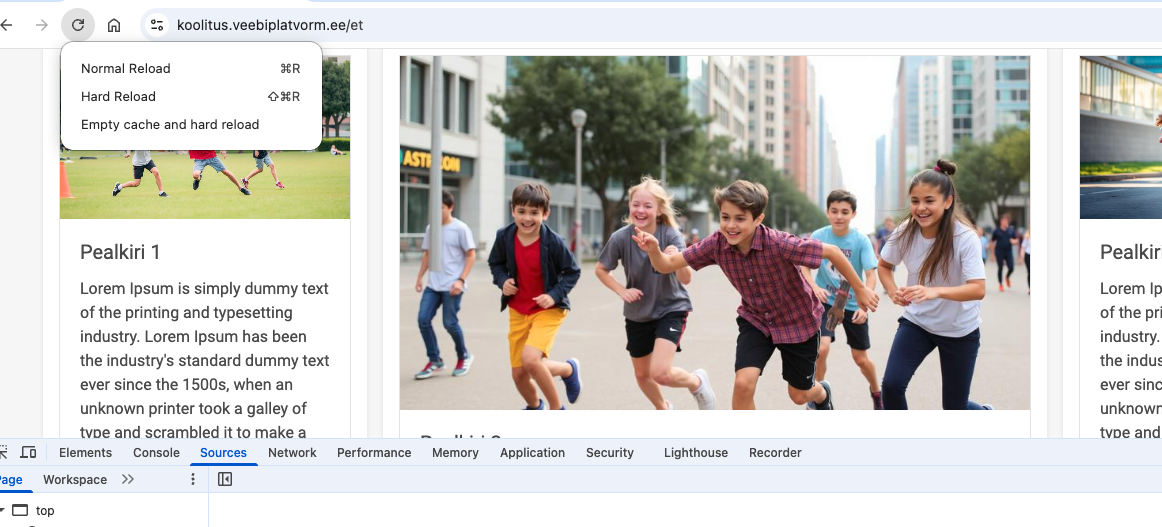Activate the inspect element picker icon
The width and height of the screenshot is (1162, 527).
4,453
